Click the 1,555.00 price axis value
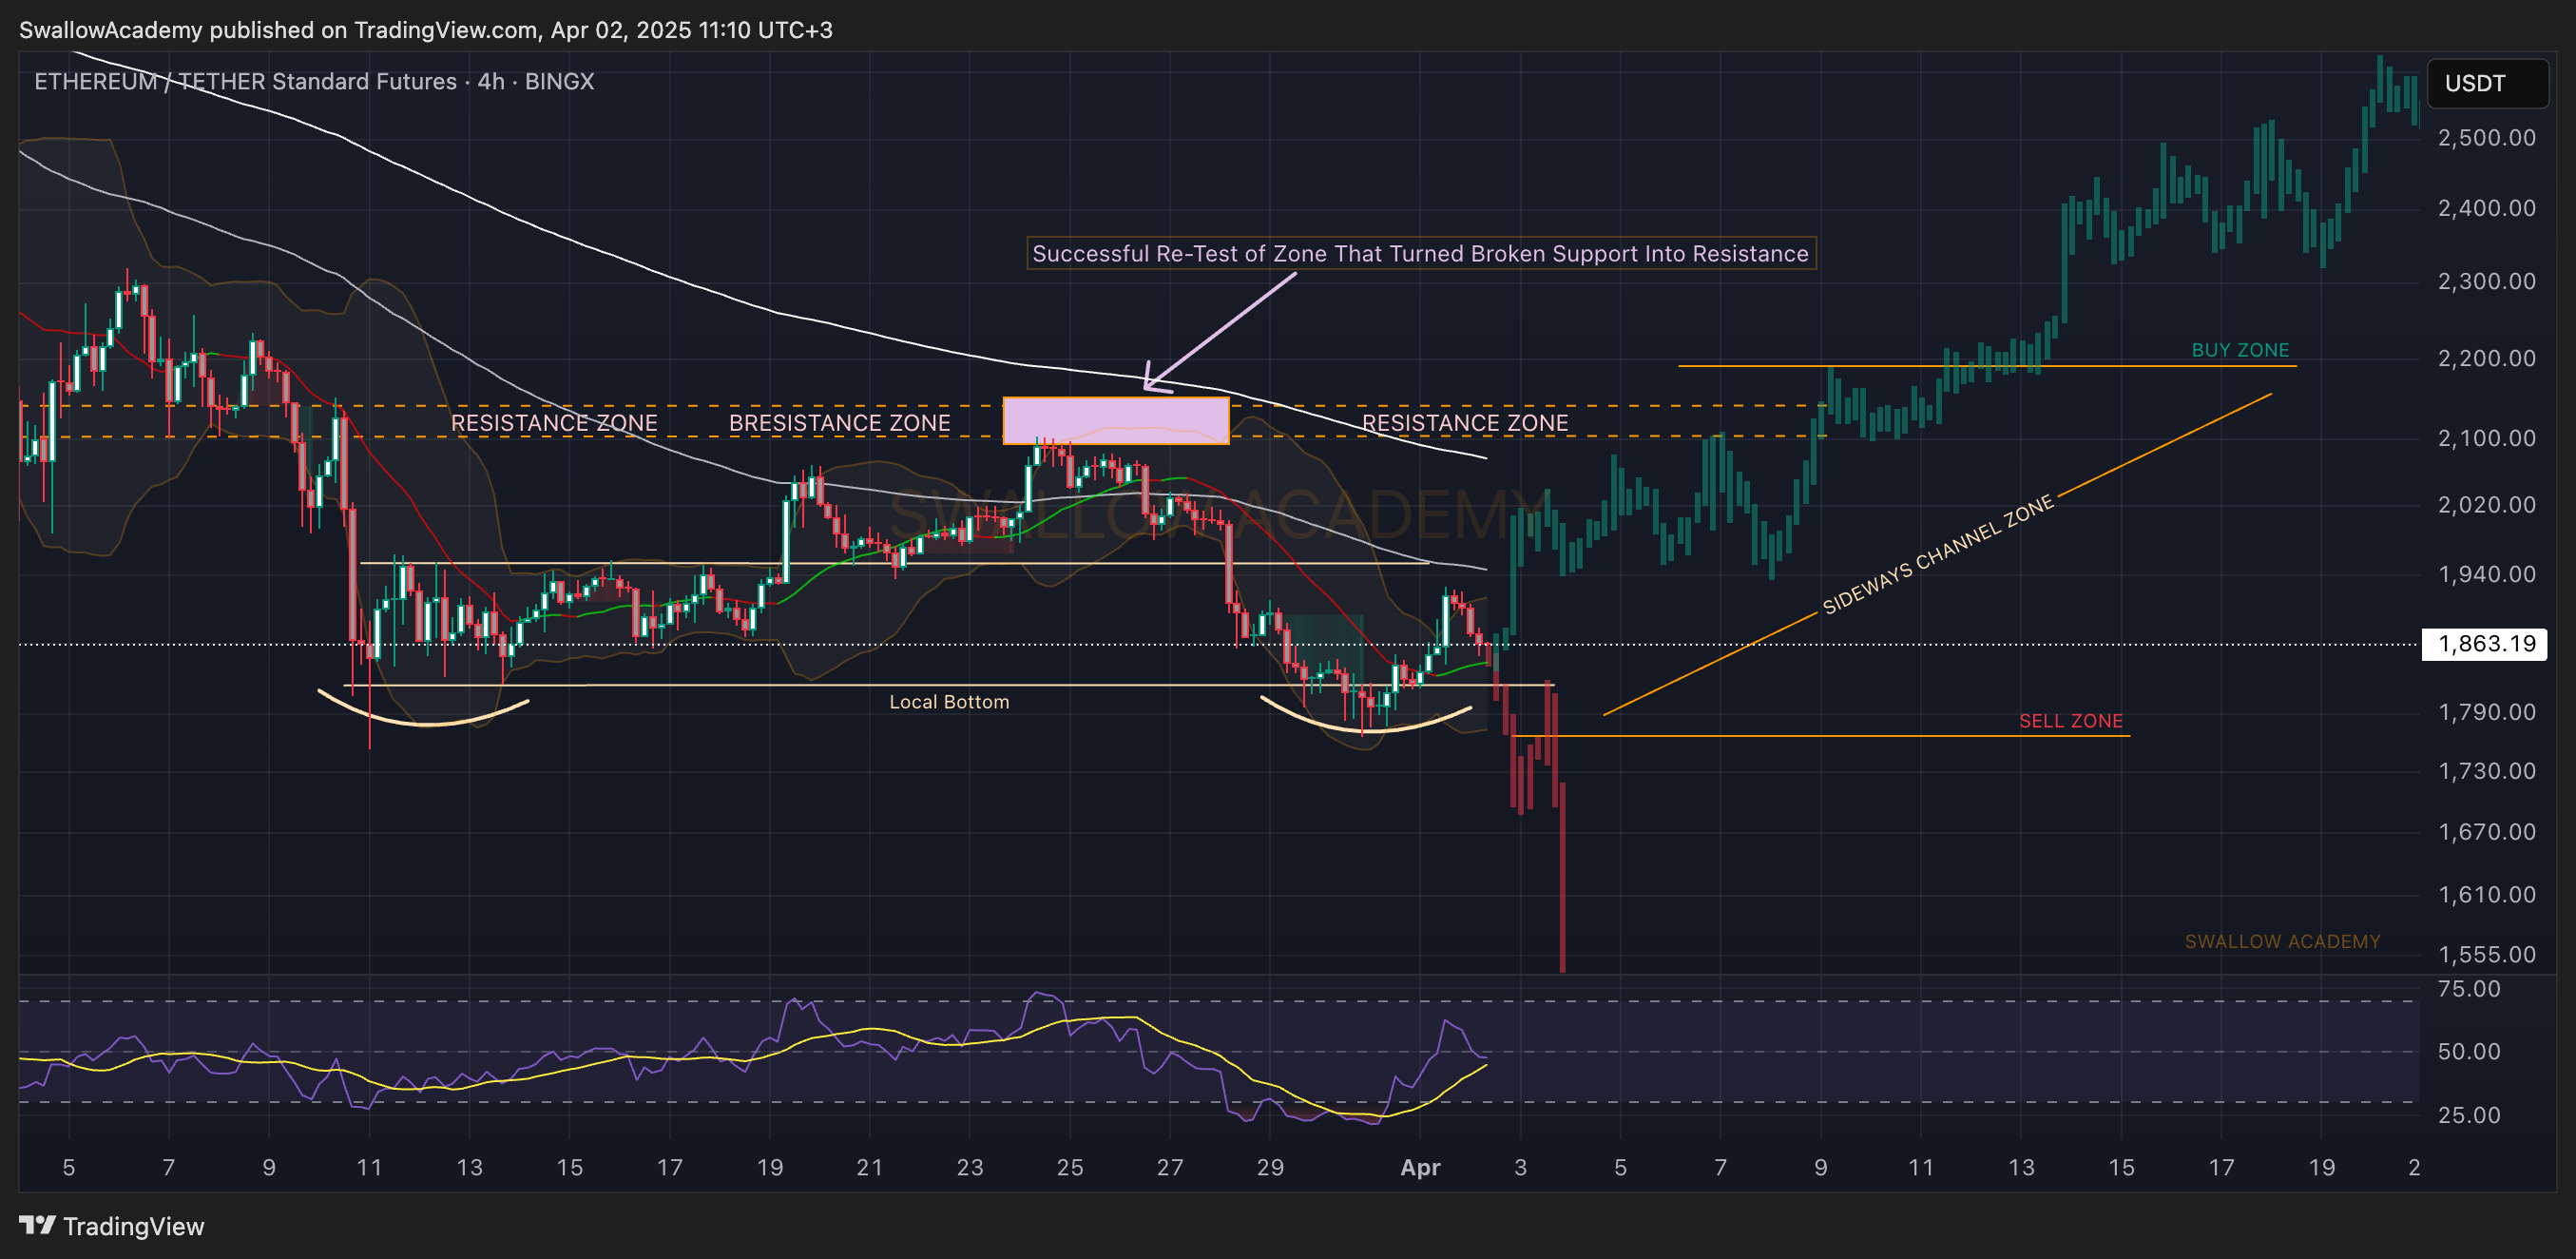 [2486, 954]
